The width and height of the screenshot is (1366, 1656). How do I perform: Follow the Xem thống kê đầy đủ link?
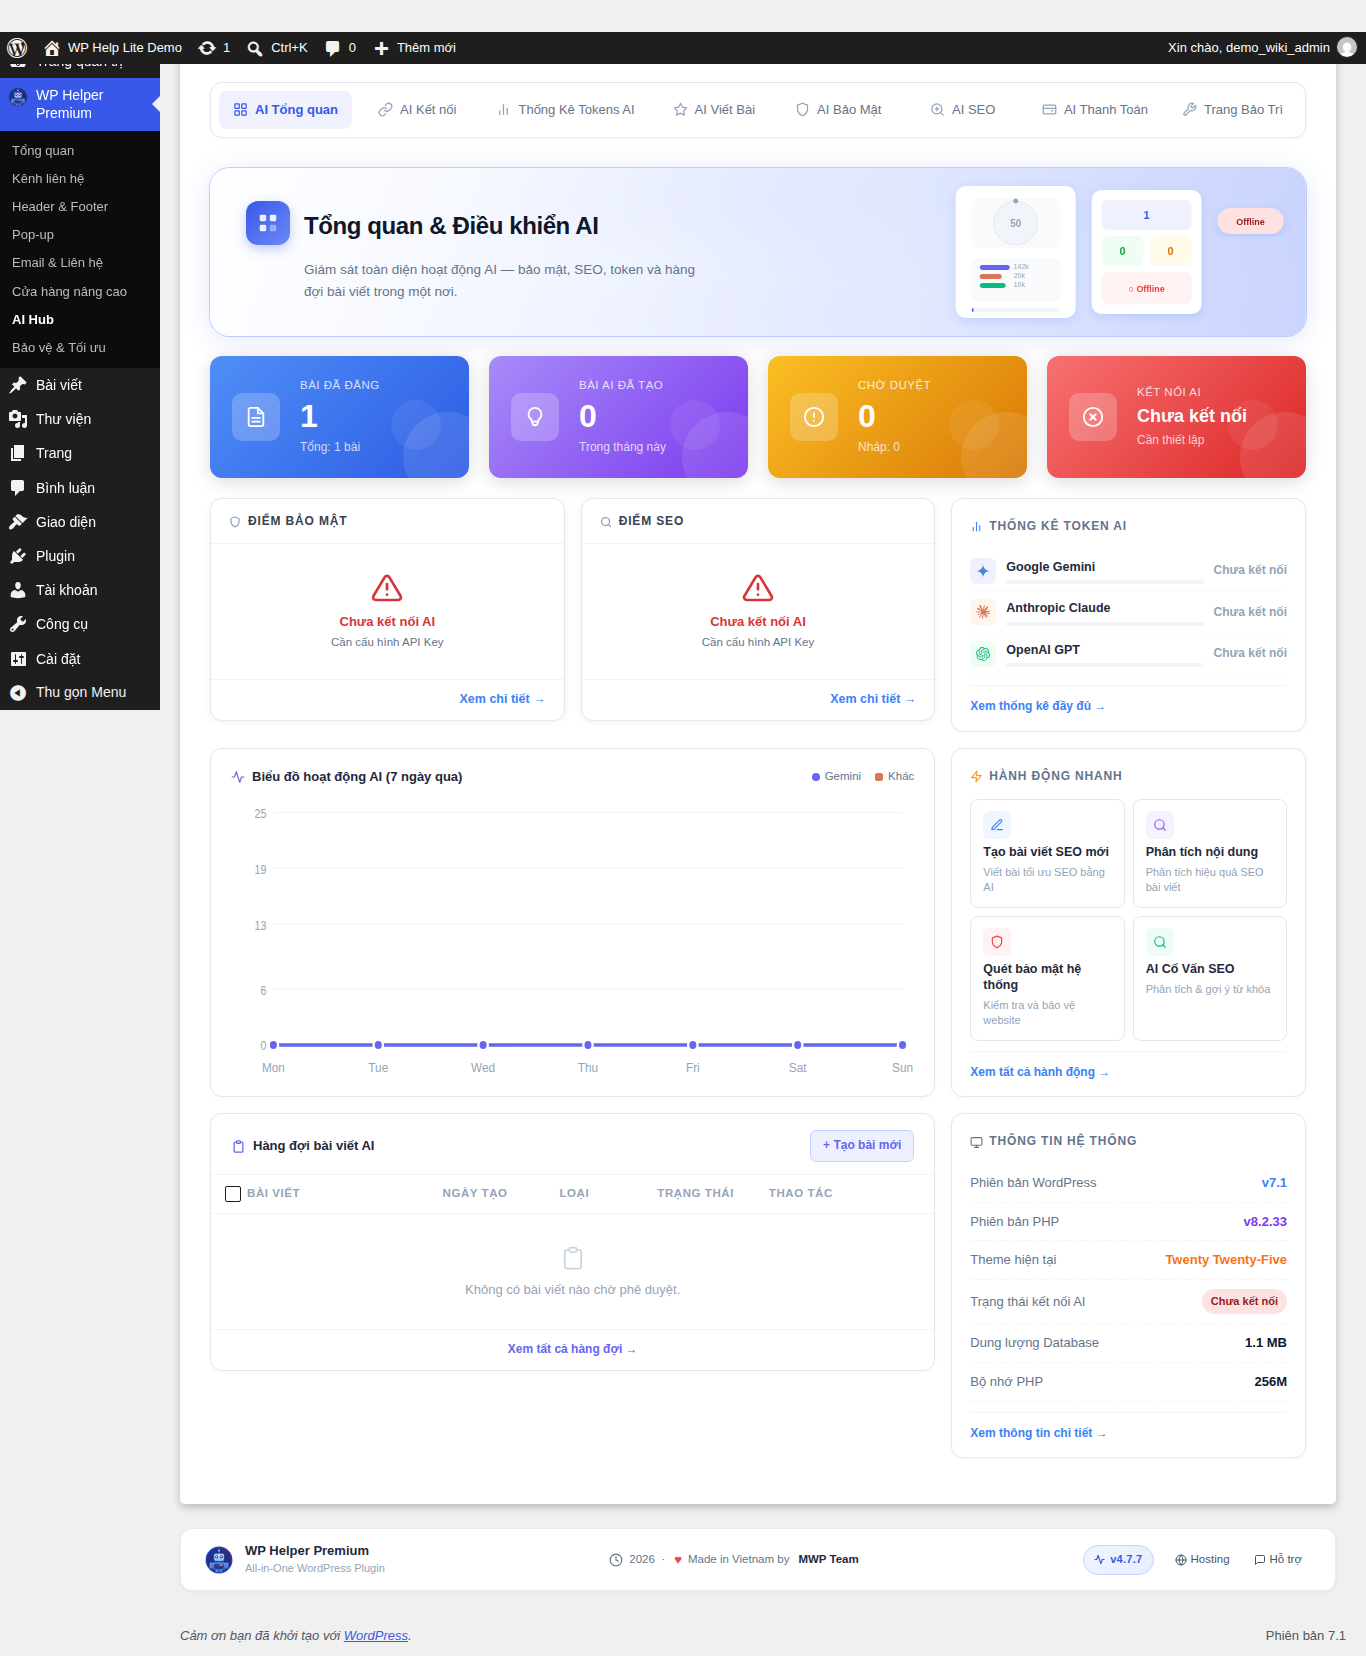1037,706
